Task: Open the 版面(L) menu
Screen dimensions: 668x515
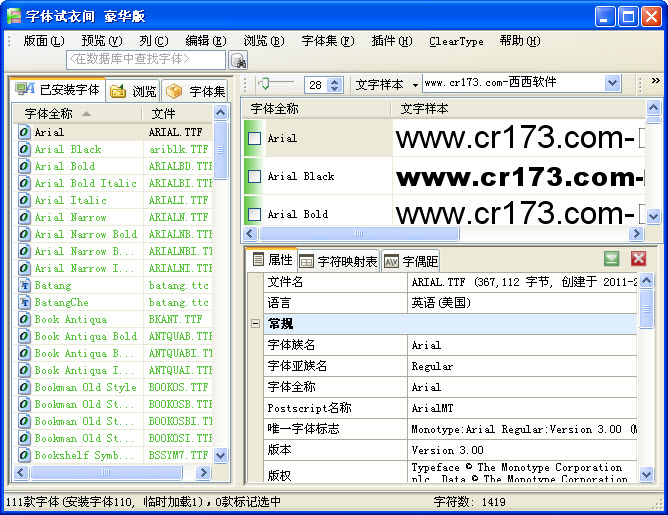Action: [x=43, y=41]
